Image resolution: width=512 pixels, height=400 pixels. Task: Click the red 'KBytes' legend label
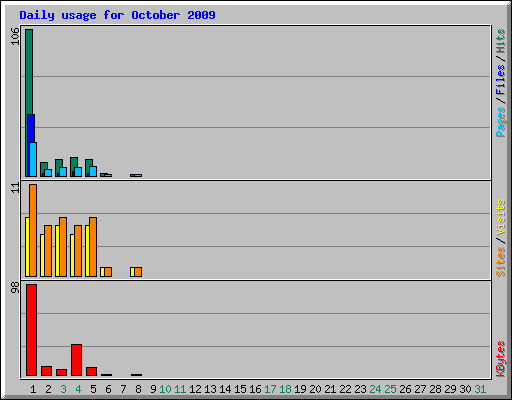click(x=501, y=359)
